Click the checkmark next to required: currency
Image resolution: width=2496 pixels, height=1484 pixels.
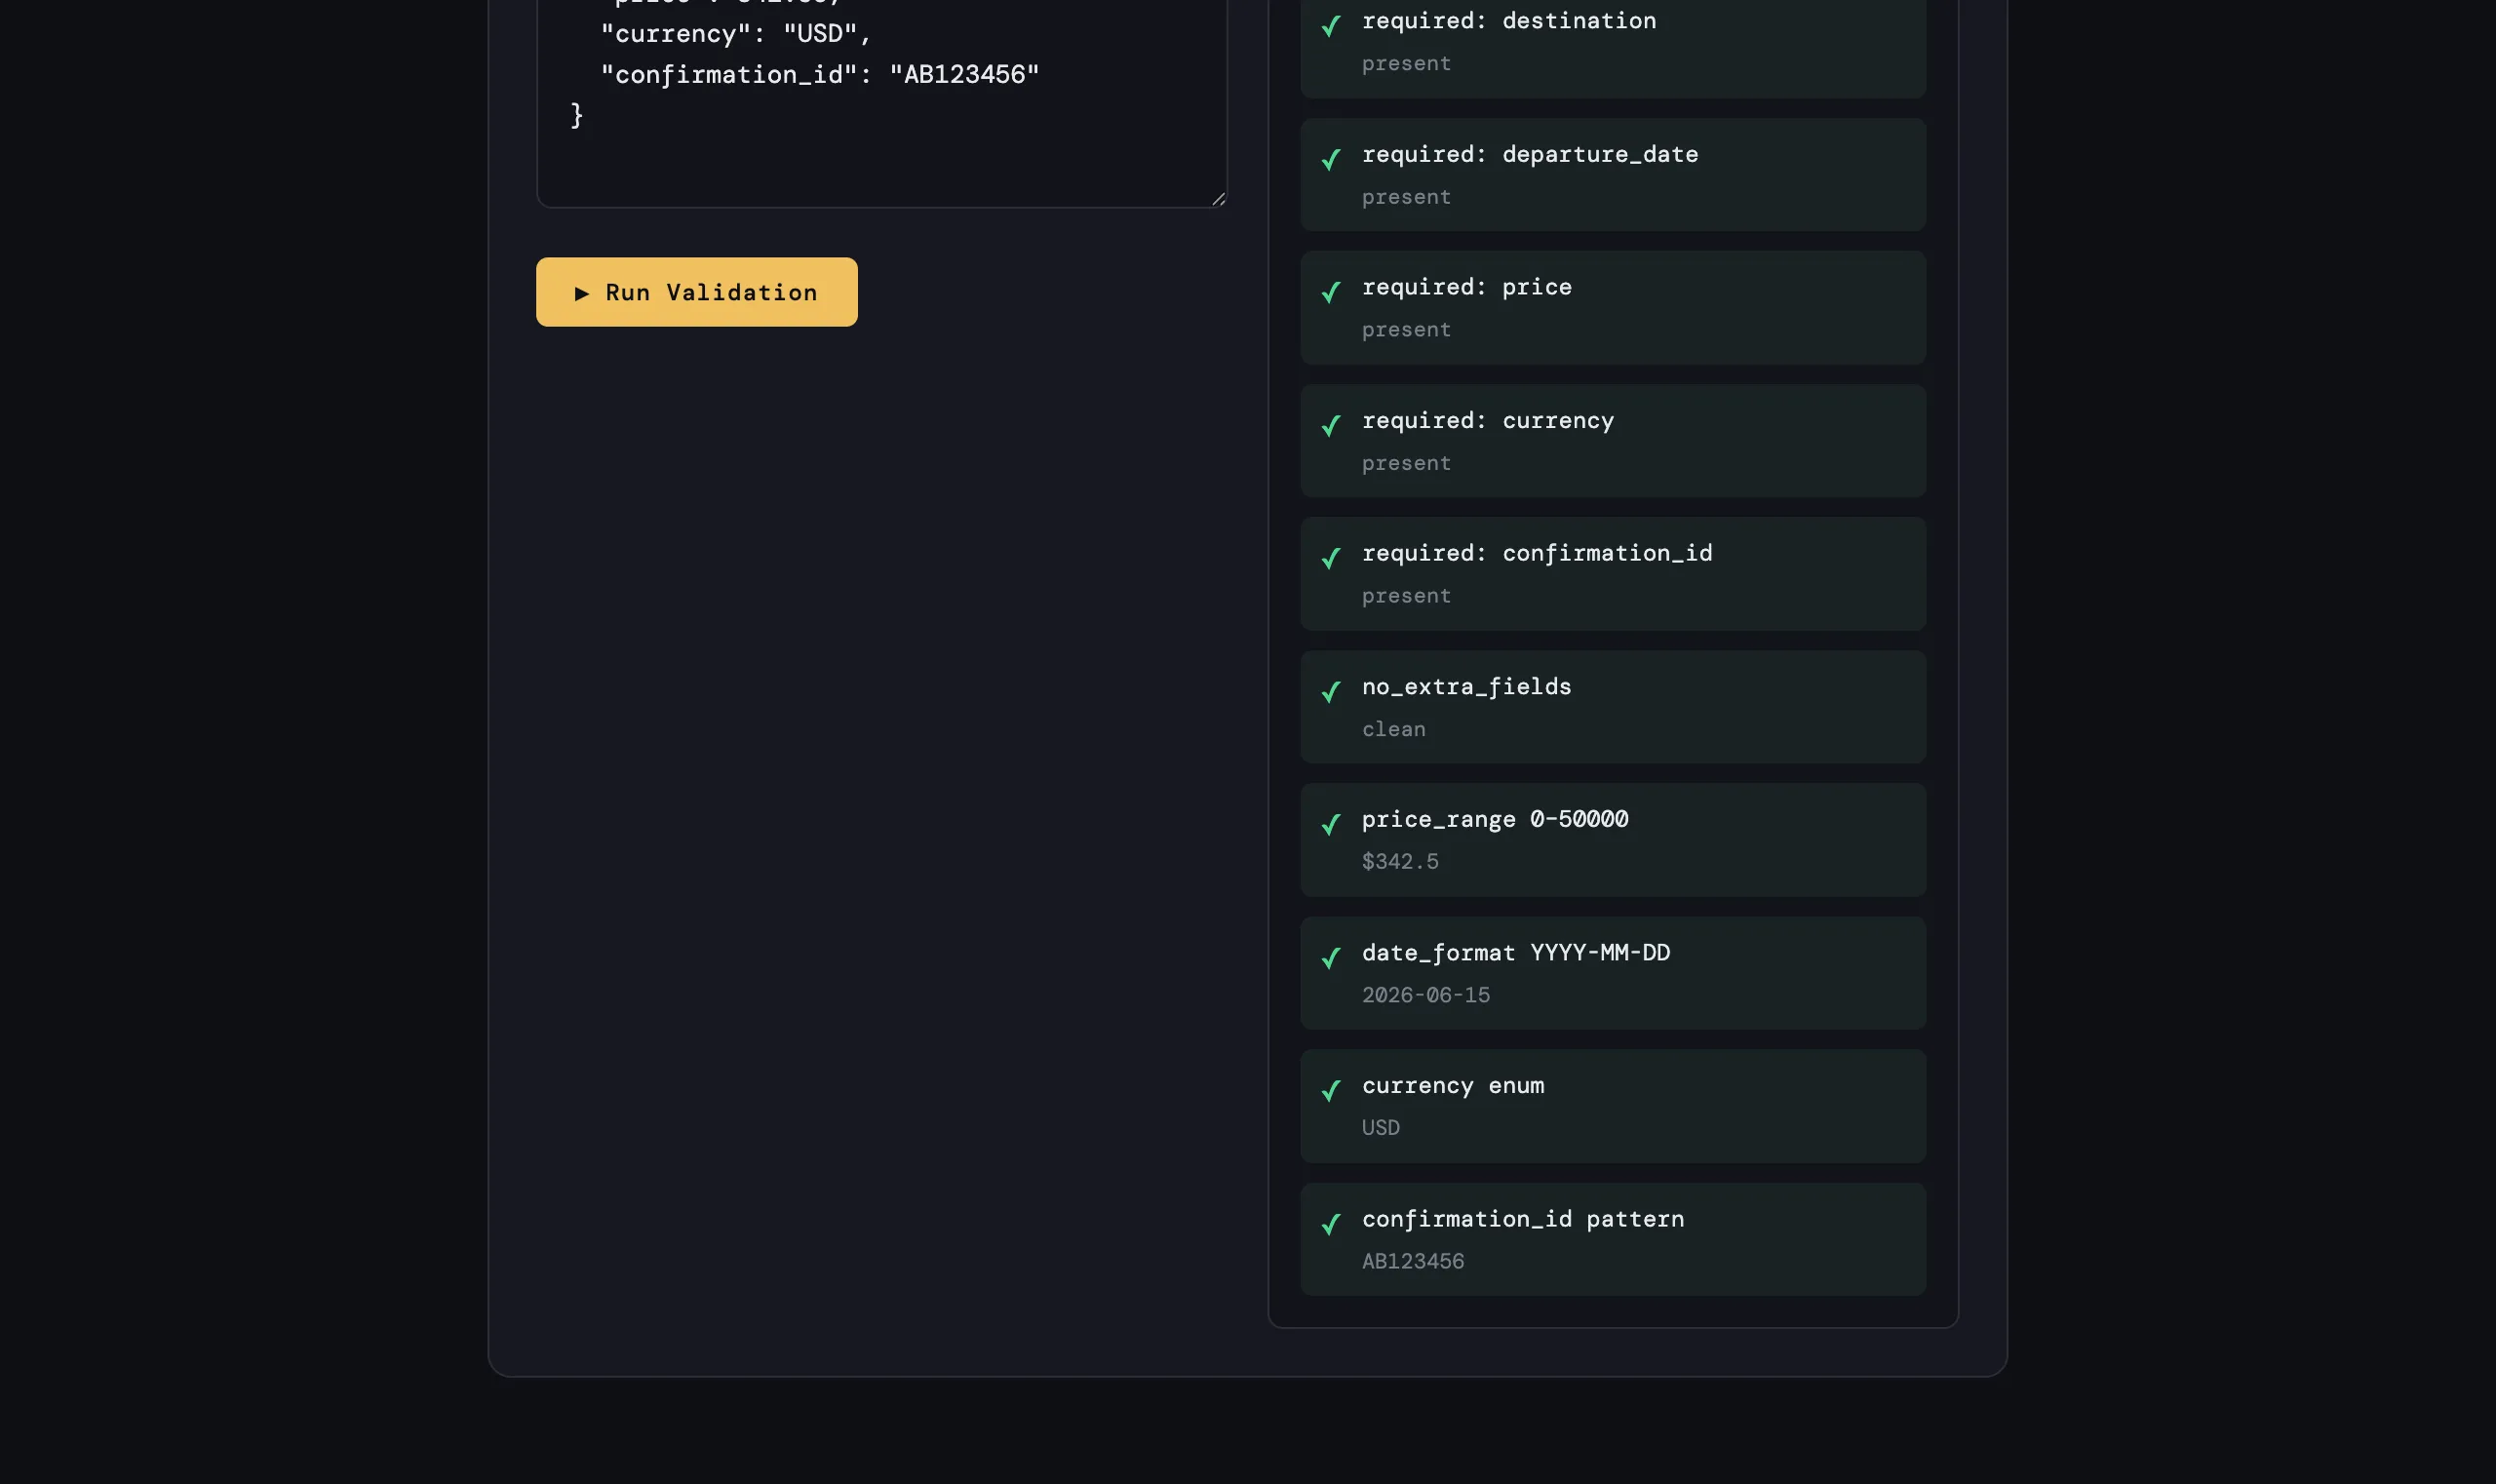coord(1331,426)
